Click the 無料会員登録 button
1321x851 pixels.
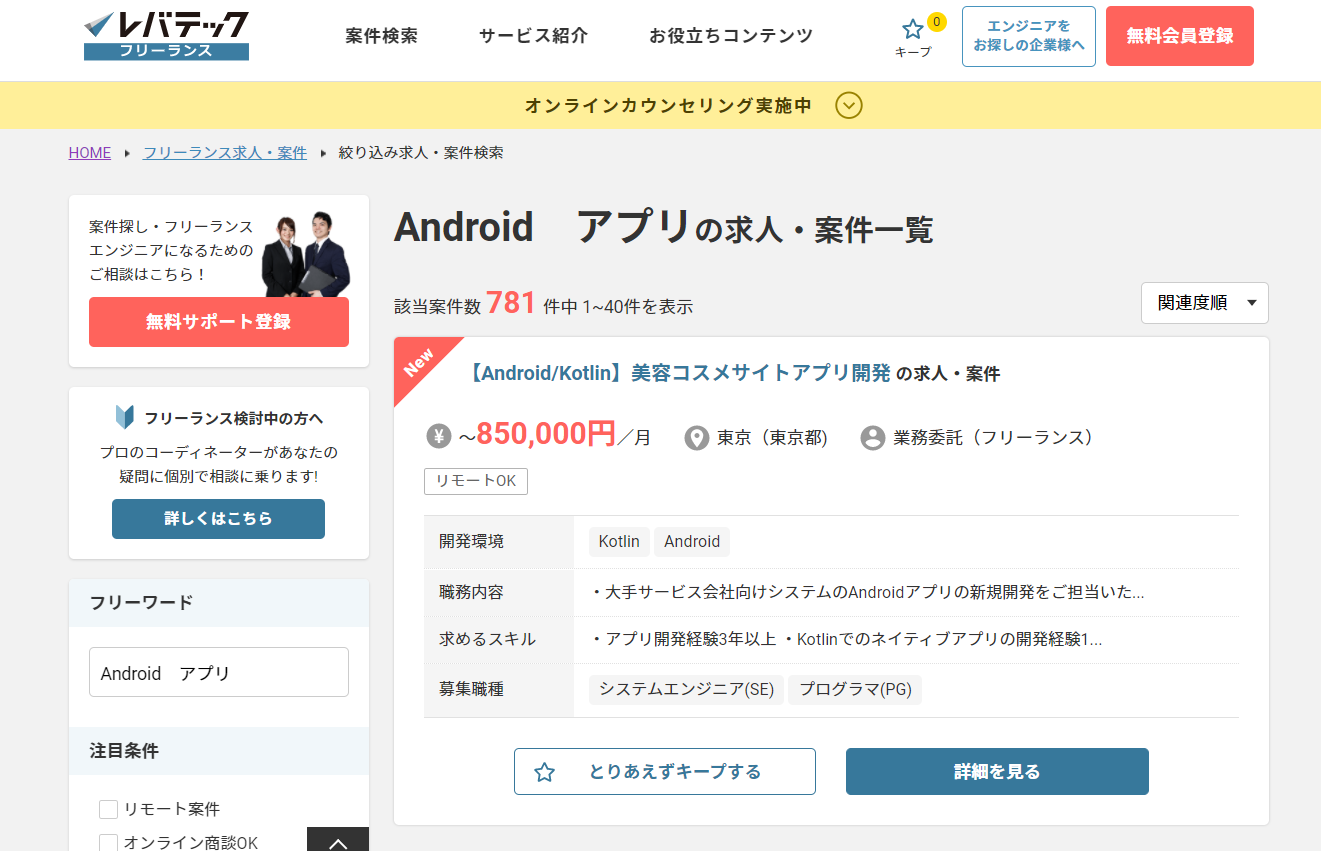(x=1179, y=36)
